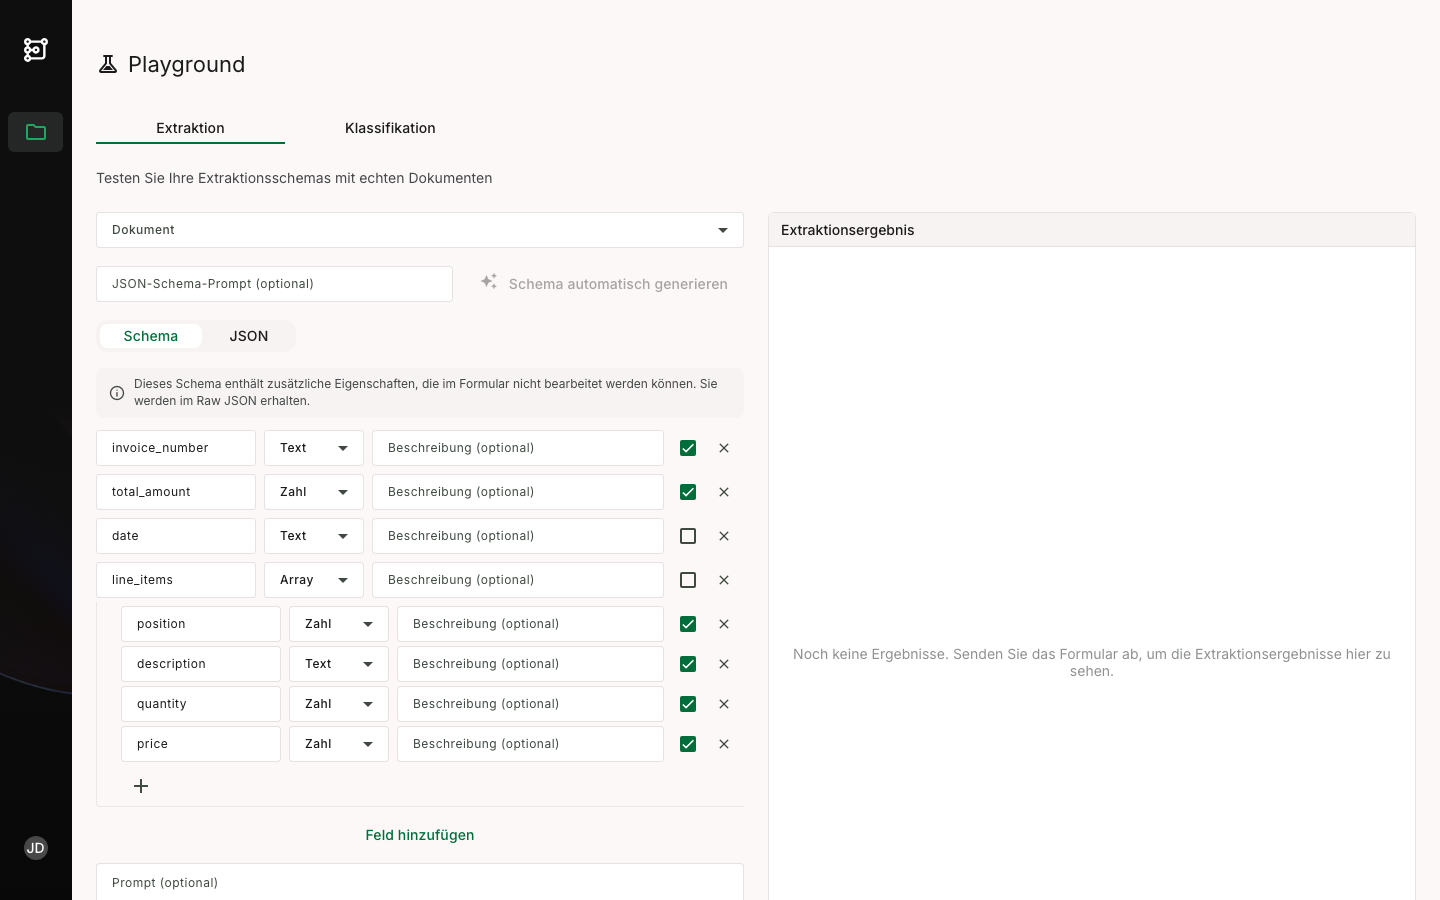Enable the required checkbox for date
This screenshot has height=900, width=1440.
tap(688, 536)
